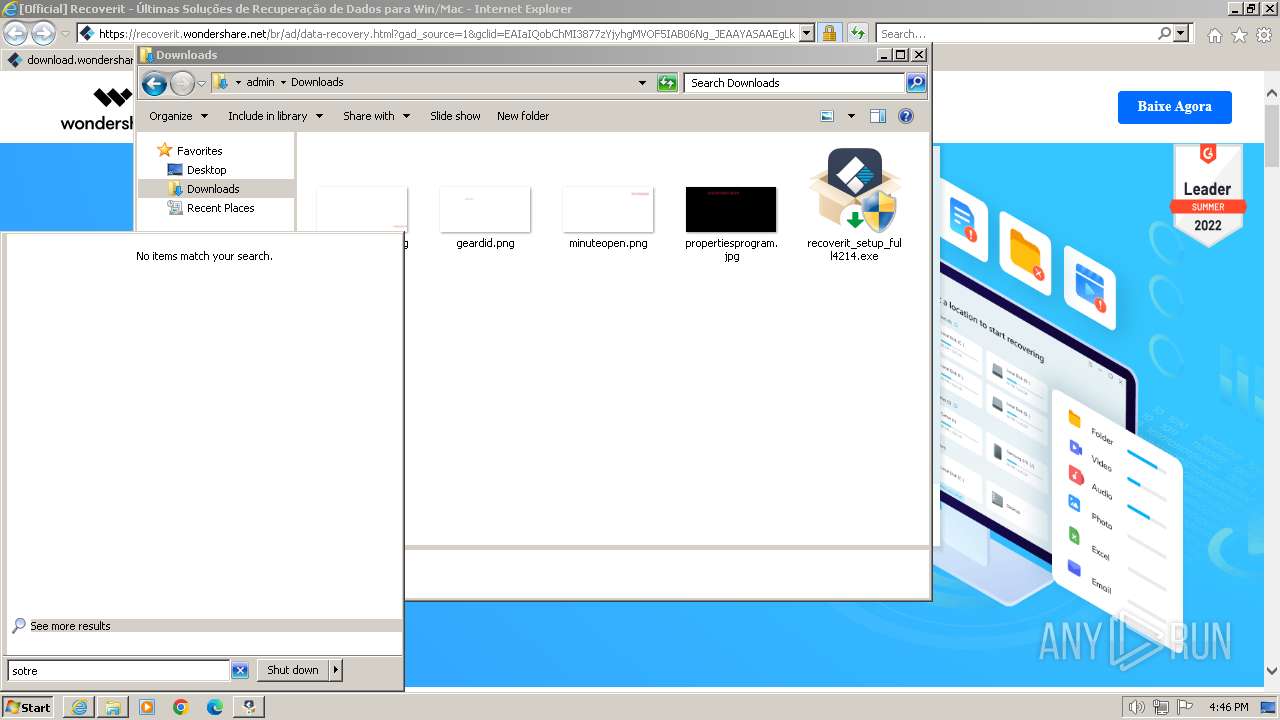The height and width of the screenshot is (720, 1280).
Task: Click Slide show in toolbar
Action: click(455, 116)
